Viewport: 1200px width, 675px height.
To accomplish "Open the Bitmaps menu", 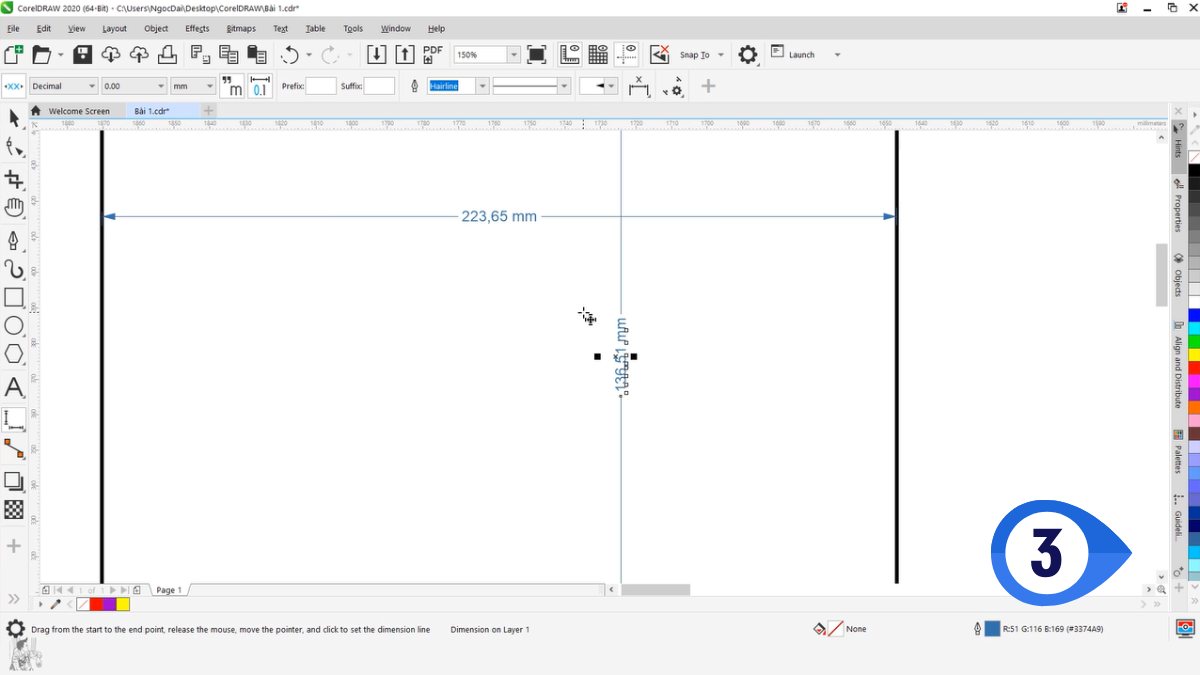I will pyautogui.click(x=241, y=28).
